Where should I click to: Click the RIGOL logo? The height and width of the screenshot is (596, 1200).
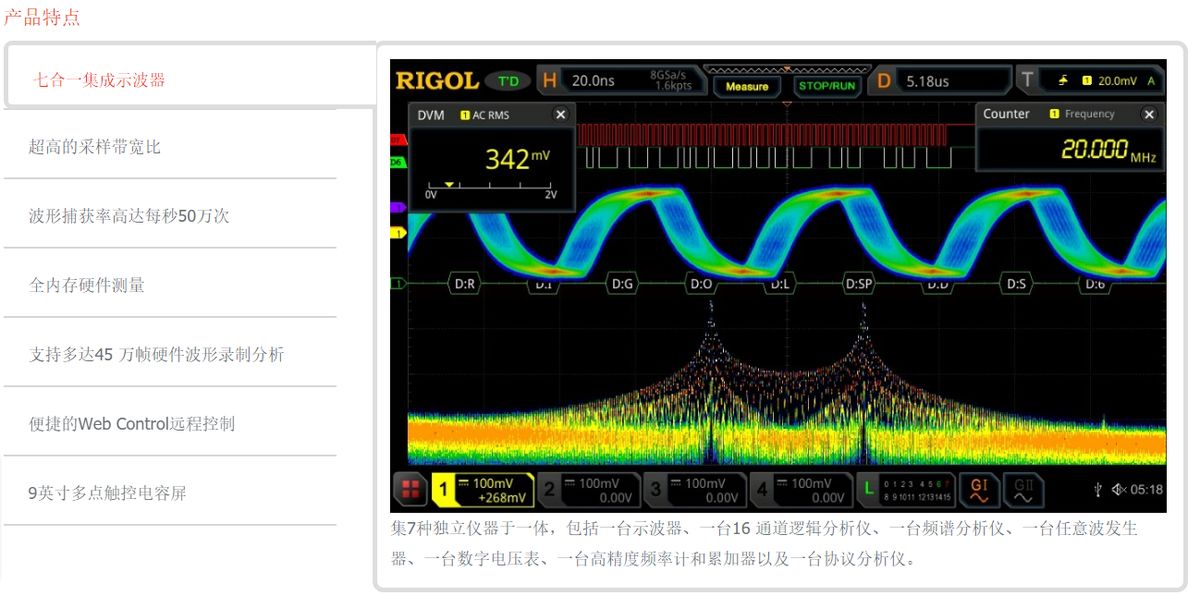[436, 81]
